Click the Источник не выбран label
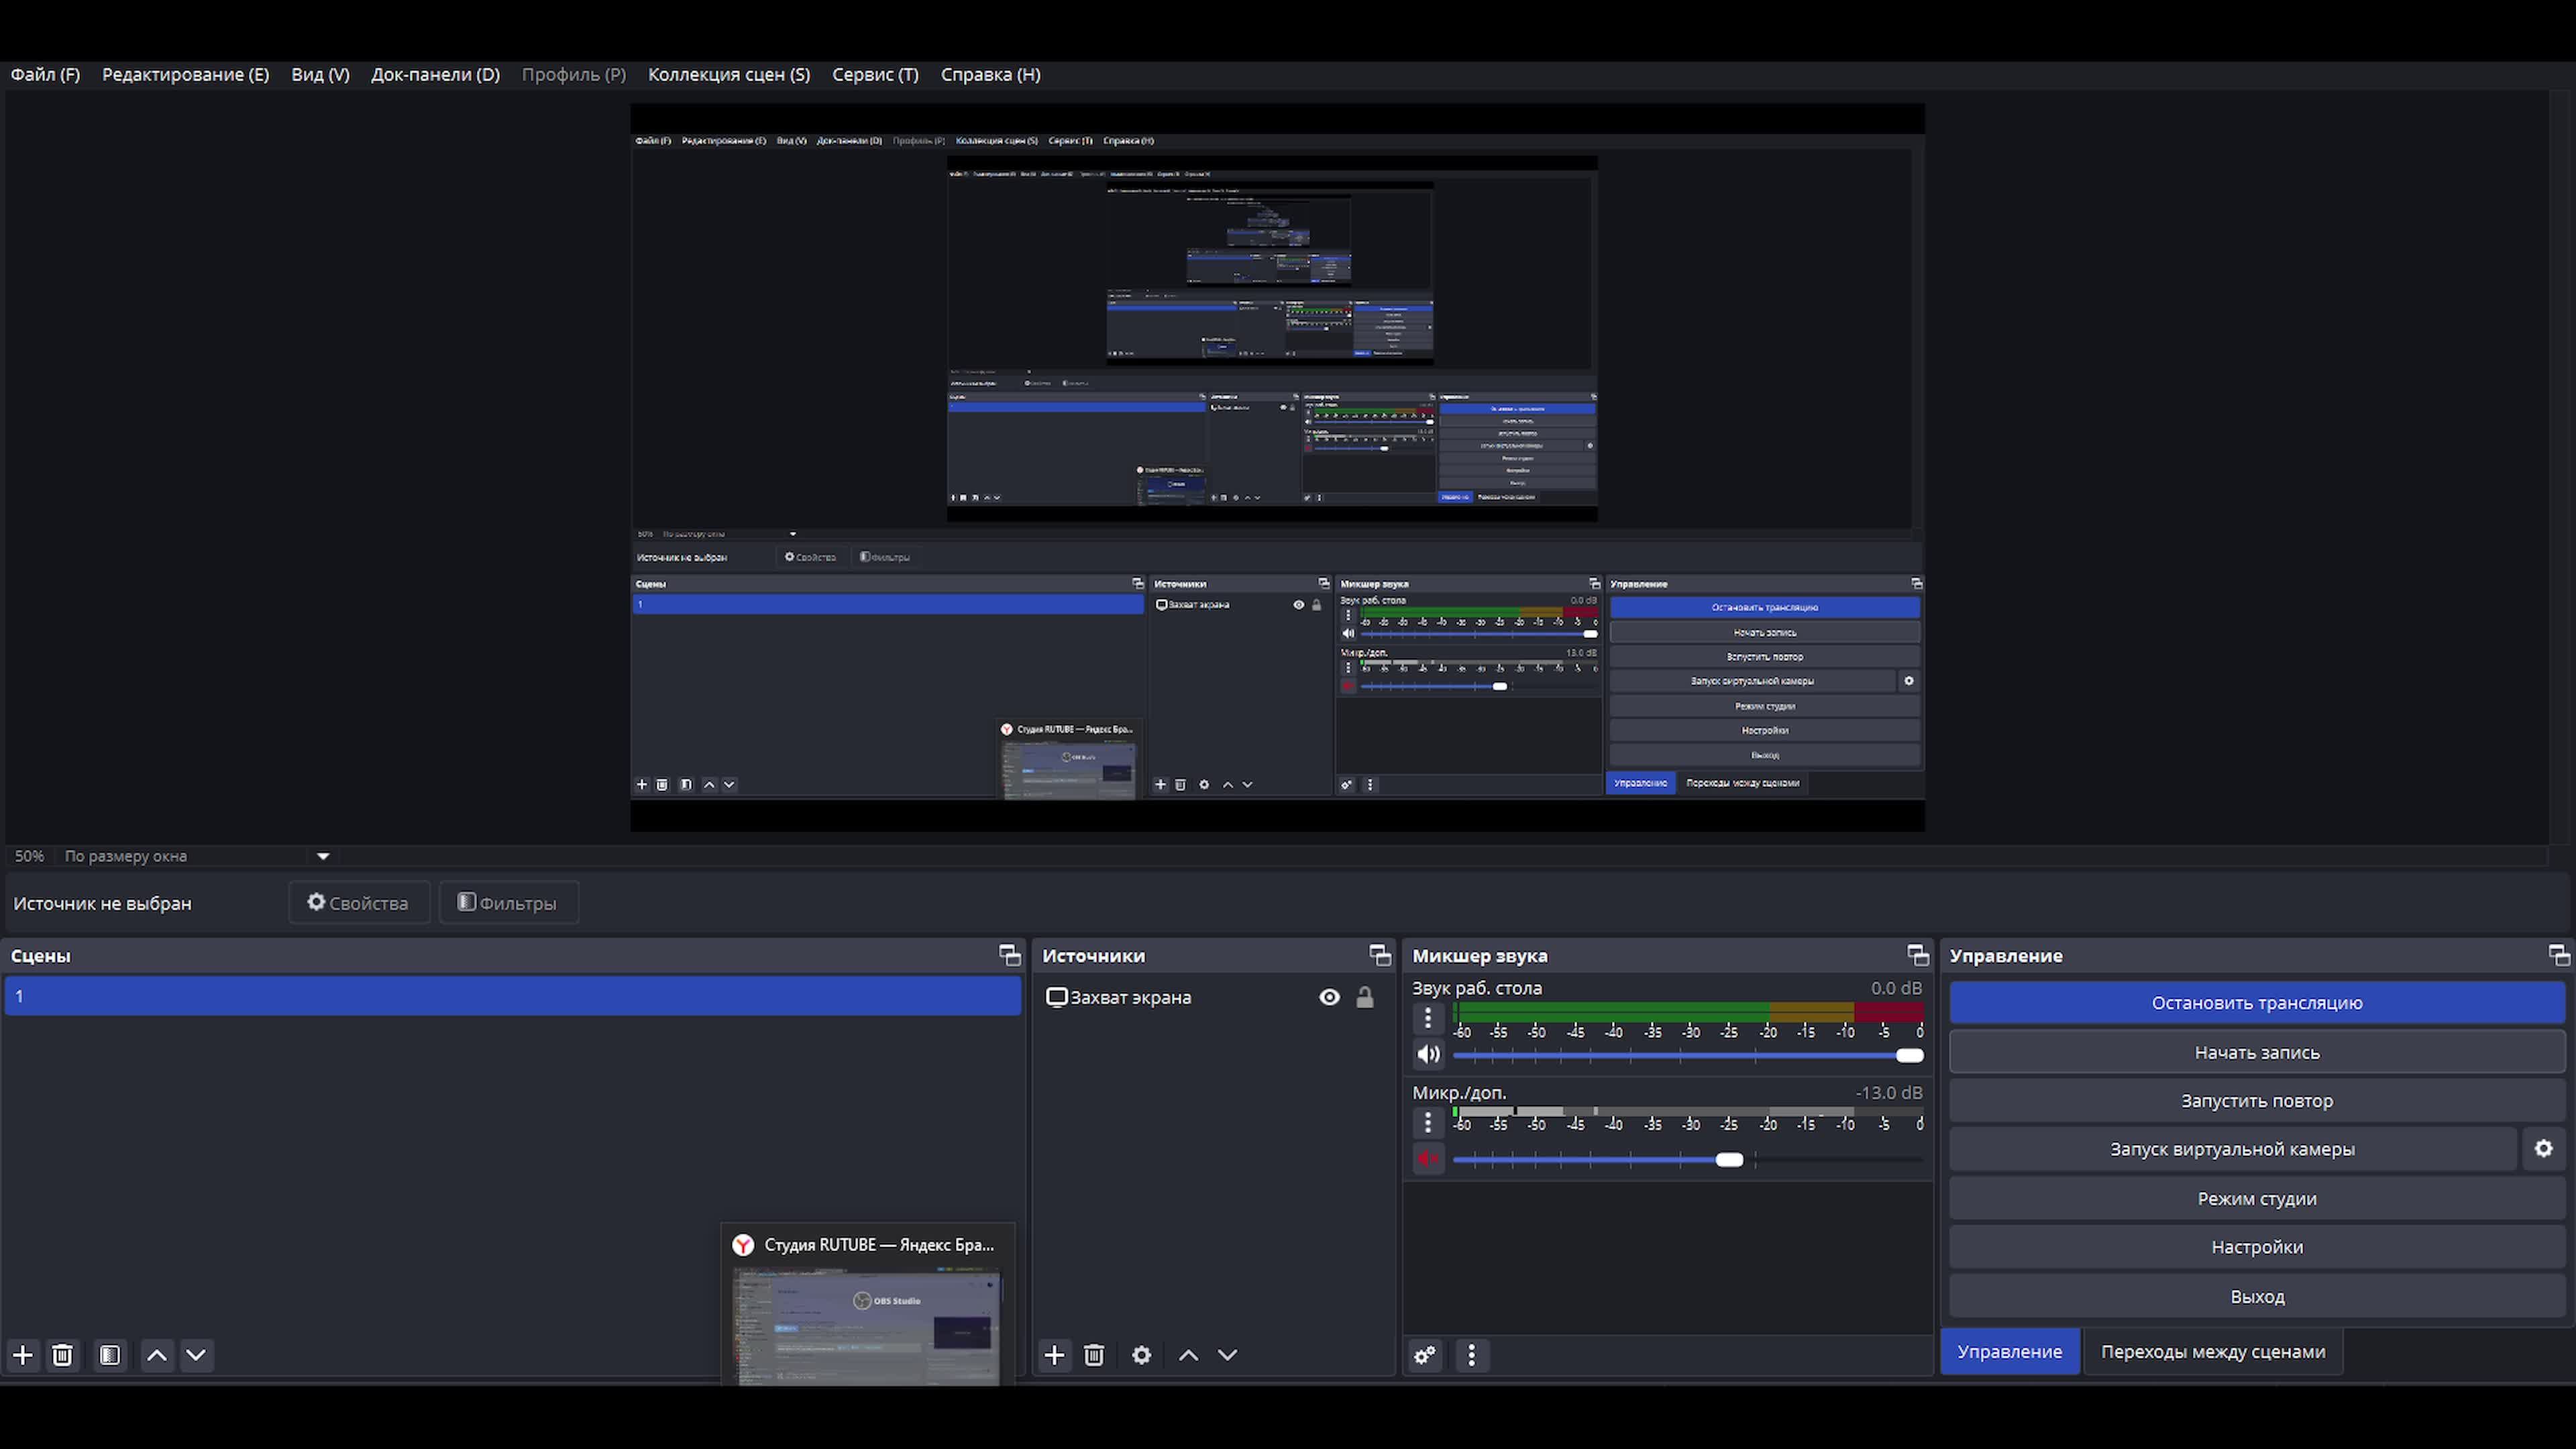 [x=102, y=903]
